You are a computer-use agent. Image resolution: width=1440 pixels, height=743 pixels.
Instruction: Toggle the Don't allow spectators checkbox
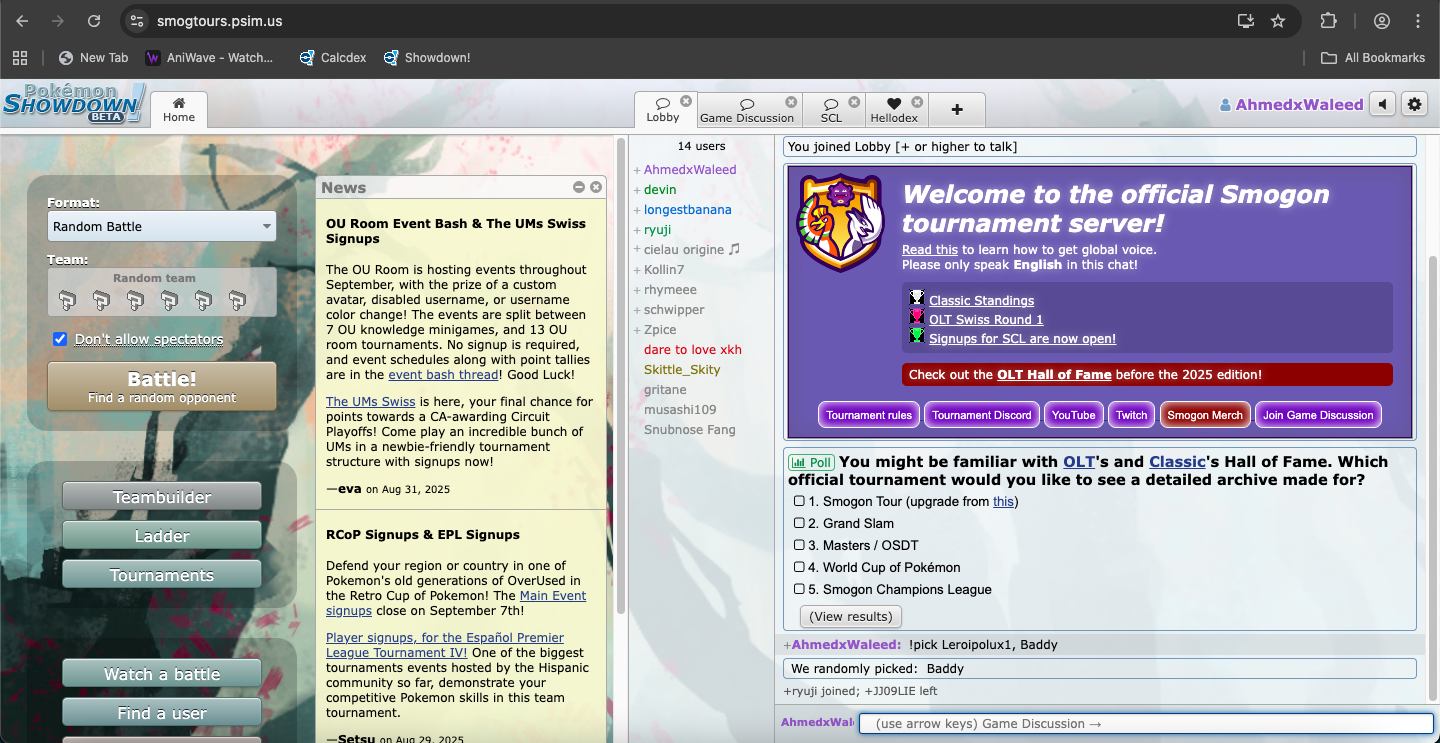click(x=60, y=339)
